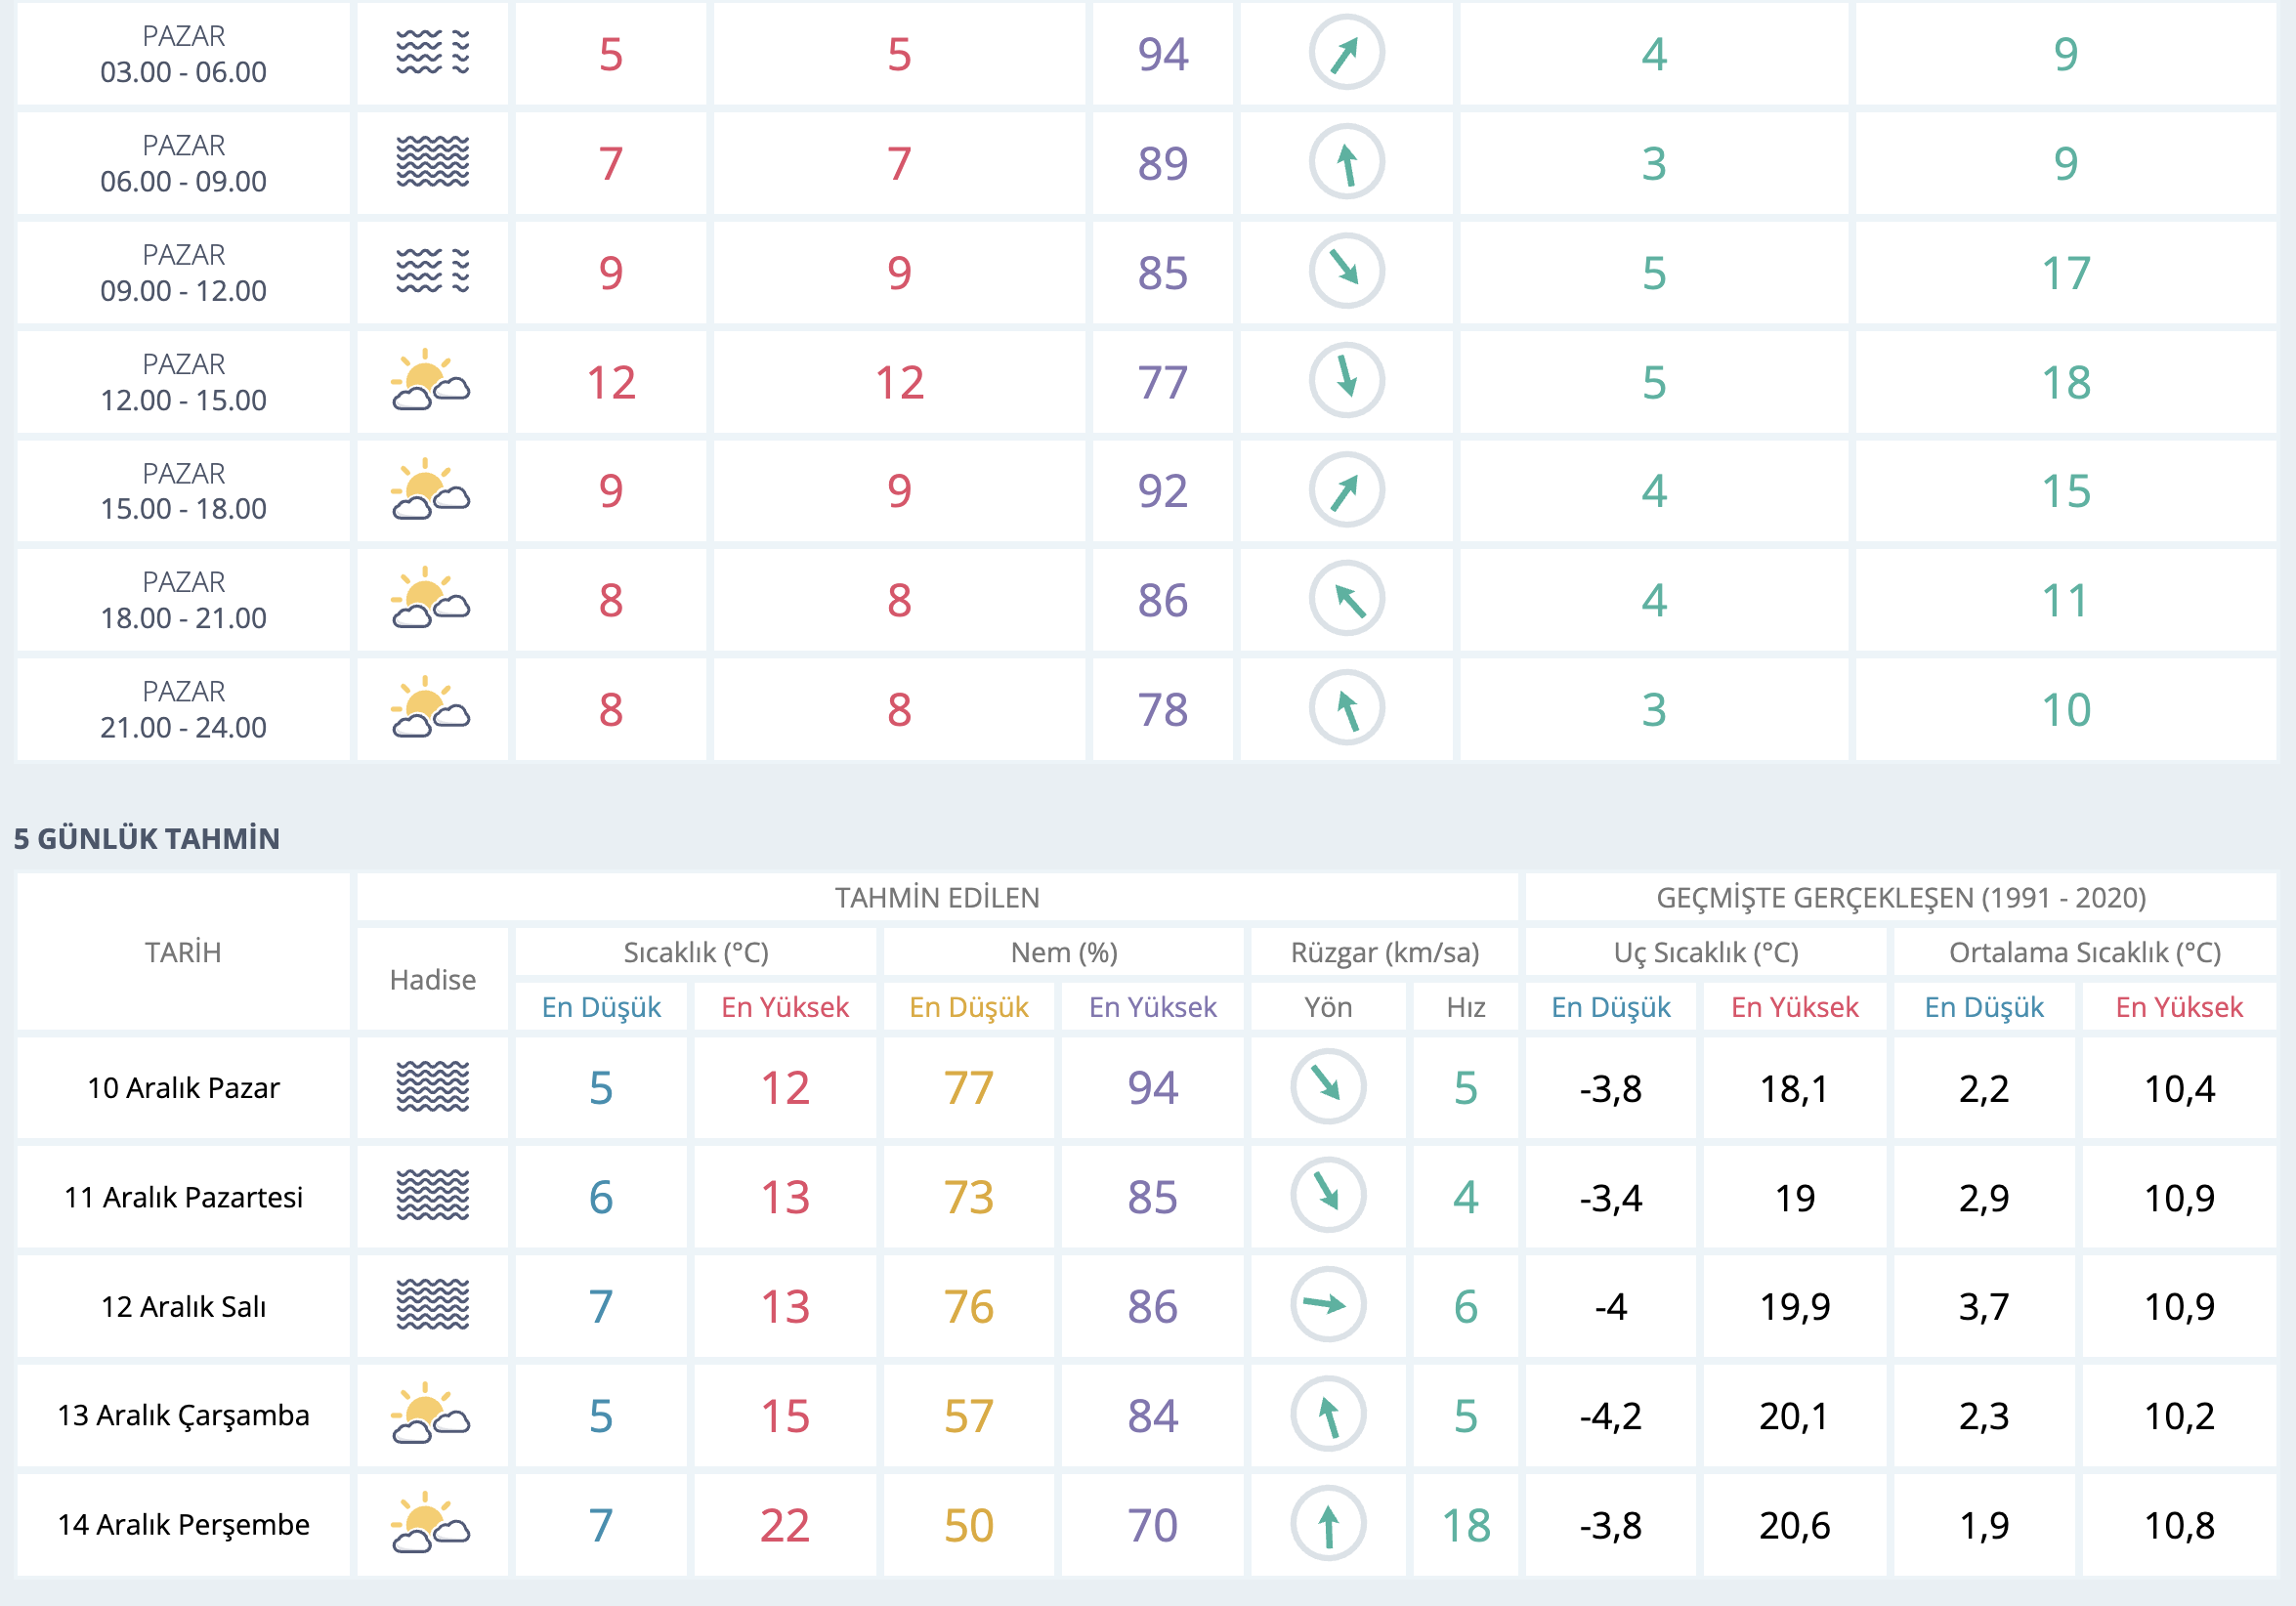The width and height of the screenshot is (2296, 1606).
Task: Select the 14 Aralık Perşembe date cell
Action: click(x=184, y=1524)
